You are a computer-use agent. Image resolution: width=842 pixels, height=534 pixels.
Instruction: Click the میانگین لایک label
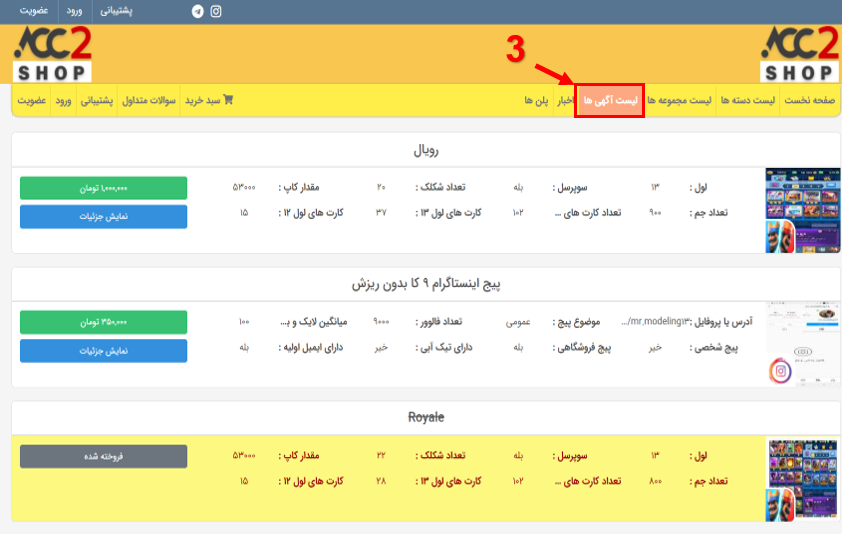click(314, 321)
